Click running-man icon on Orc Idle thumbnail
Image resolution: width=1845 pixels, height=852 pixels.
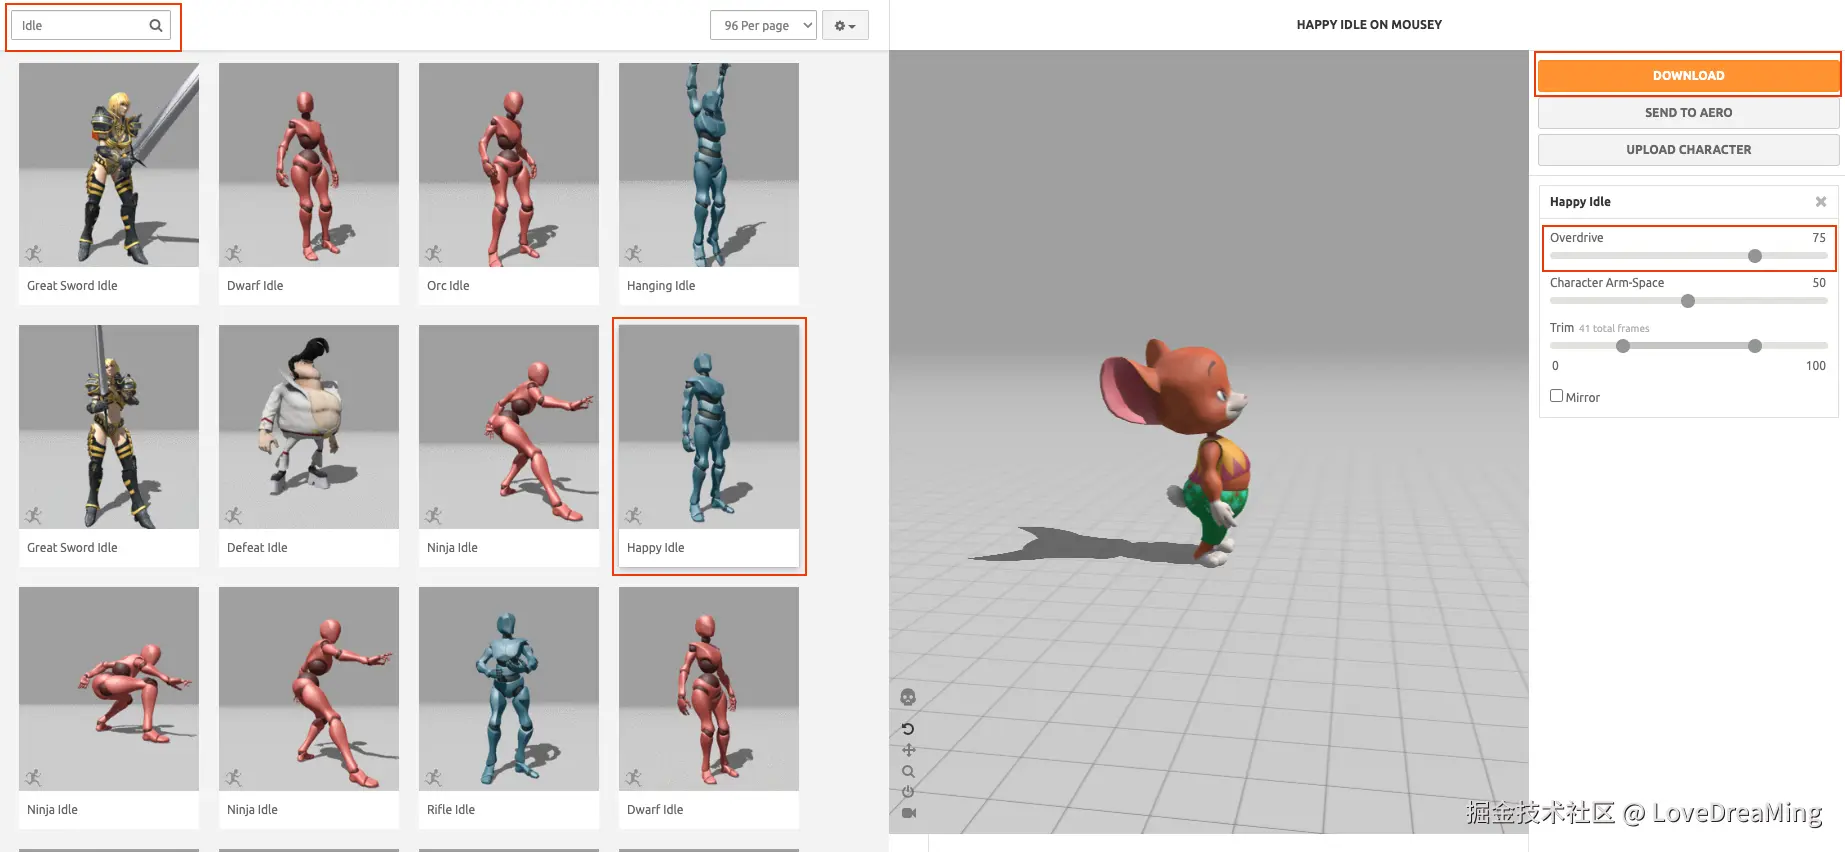(433, 254)
